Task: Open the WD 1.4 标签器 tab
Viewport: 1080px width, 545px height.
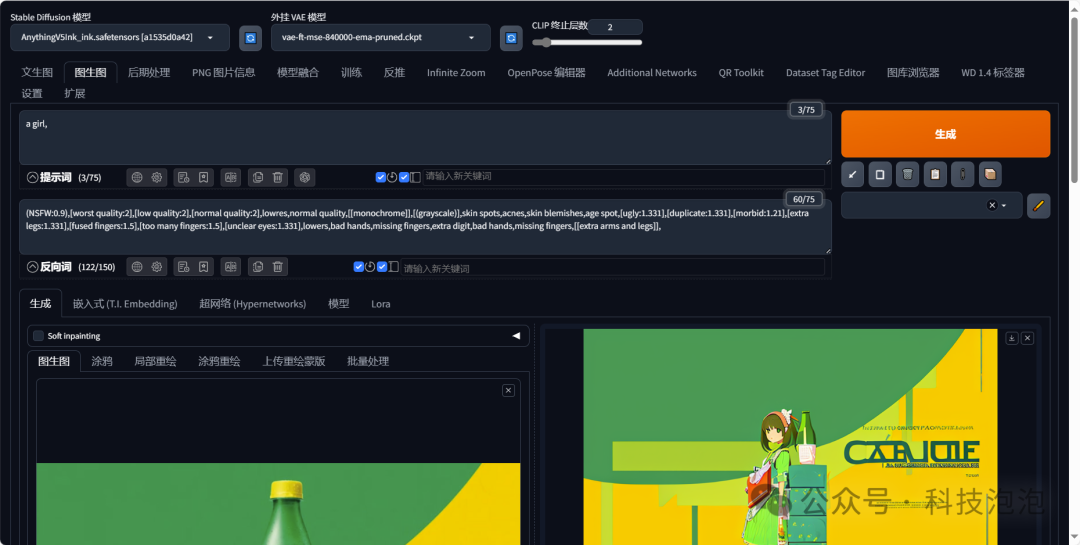Action: coord(993,72)
